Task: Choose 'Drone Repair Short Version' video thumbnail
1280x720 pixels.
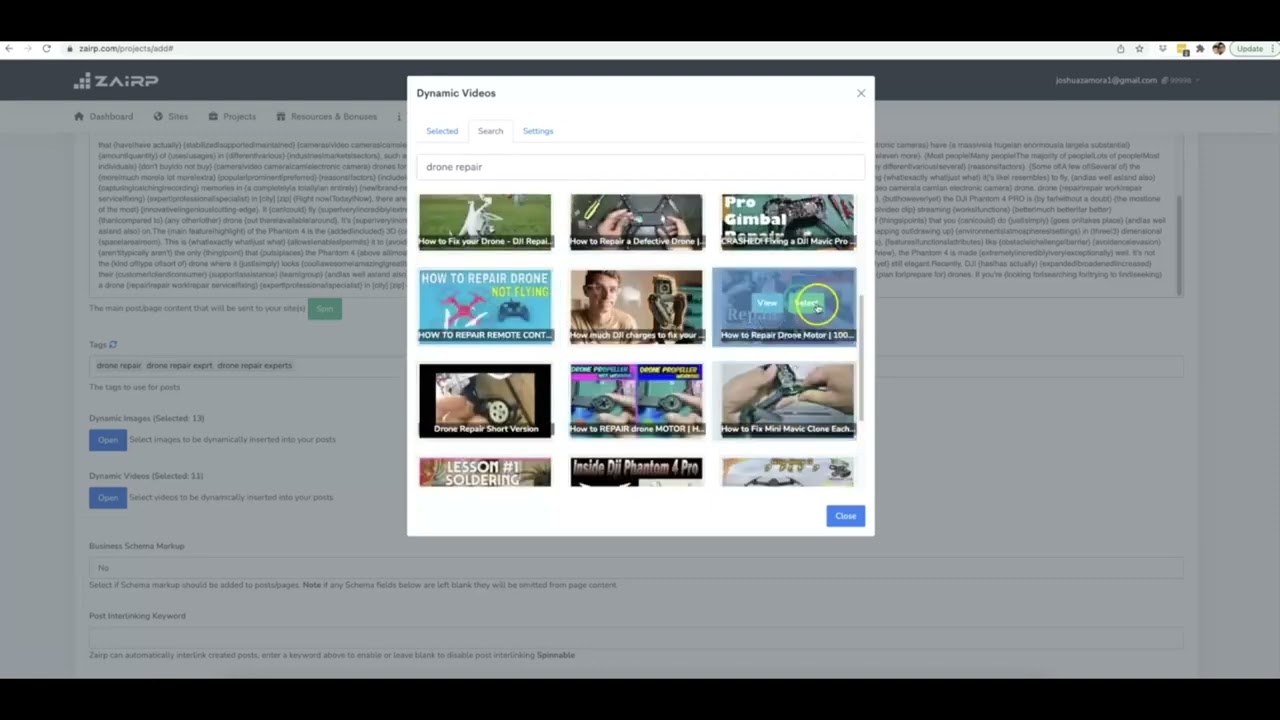Action: (x=485, y=400)
